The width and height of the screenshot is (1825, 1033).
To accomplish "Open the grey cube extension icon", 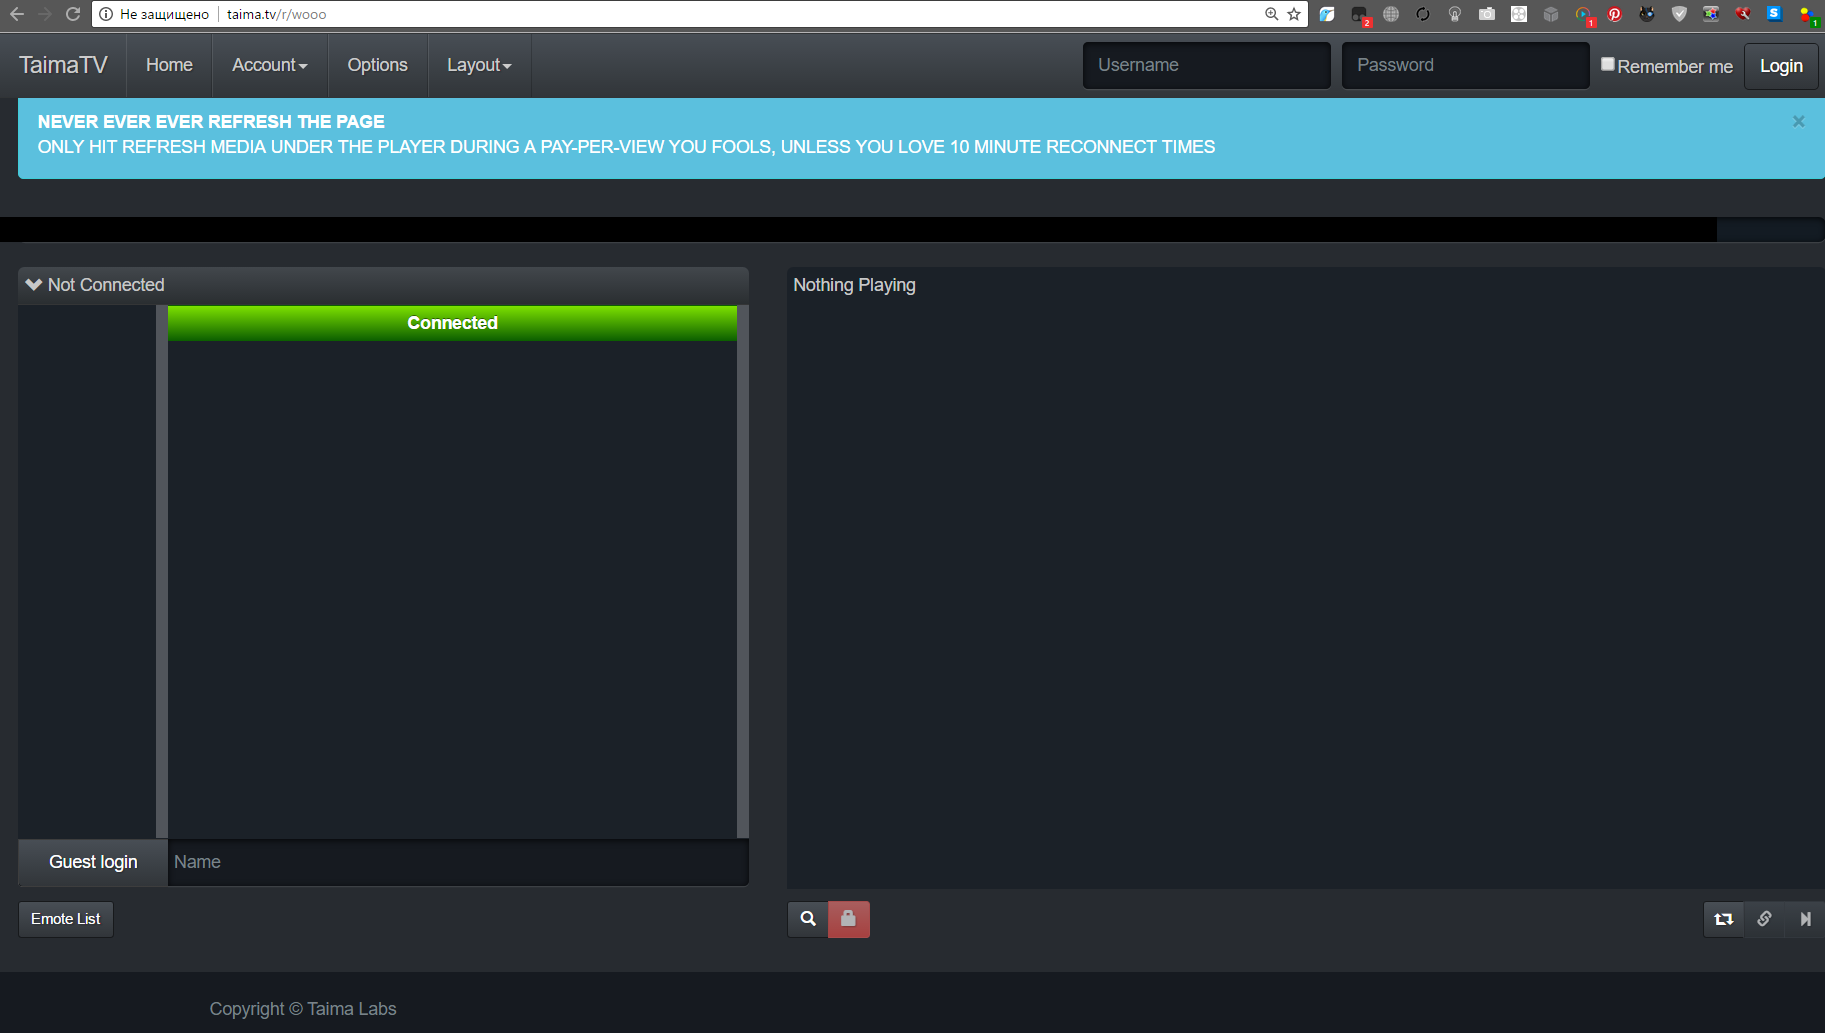I will click(x=1551, y=14).
